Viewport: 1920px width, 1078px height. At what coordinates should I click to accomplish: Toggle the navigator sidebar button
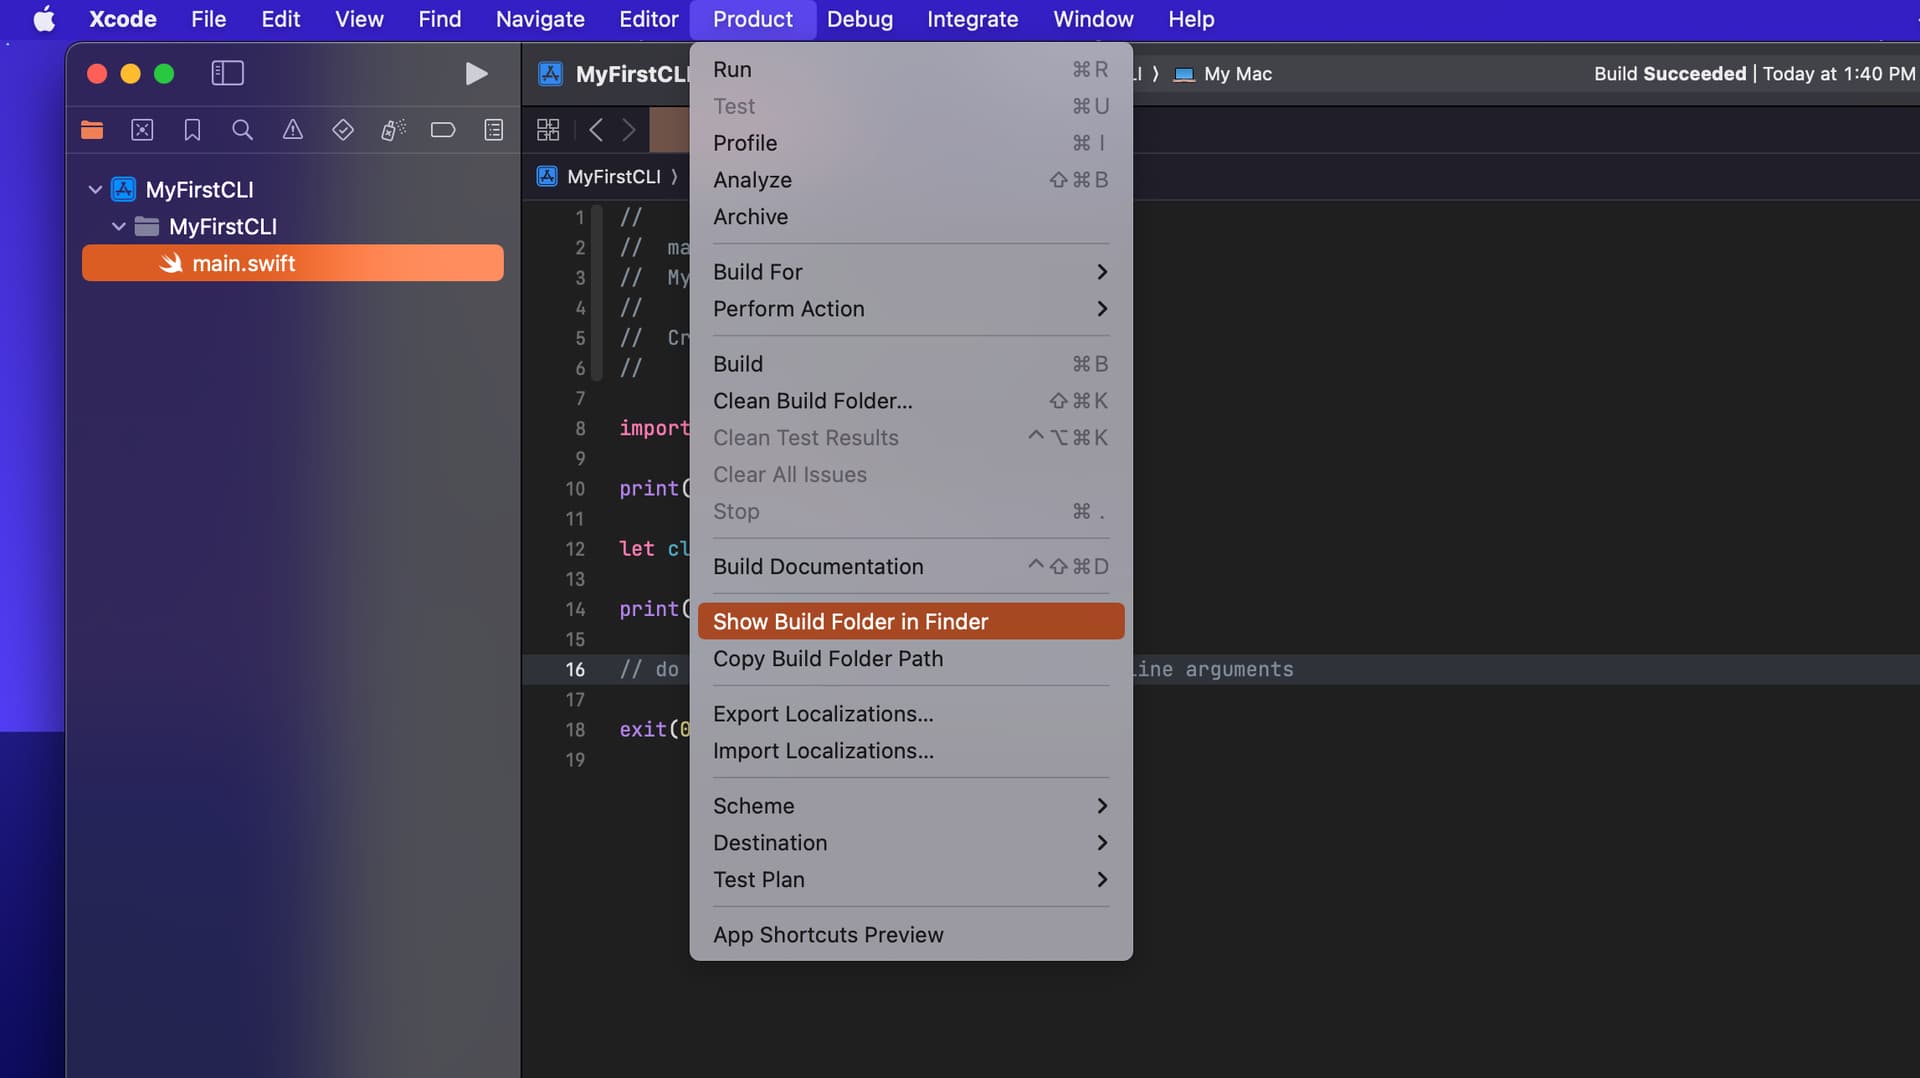point(228,73)
